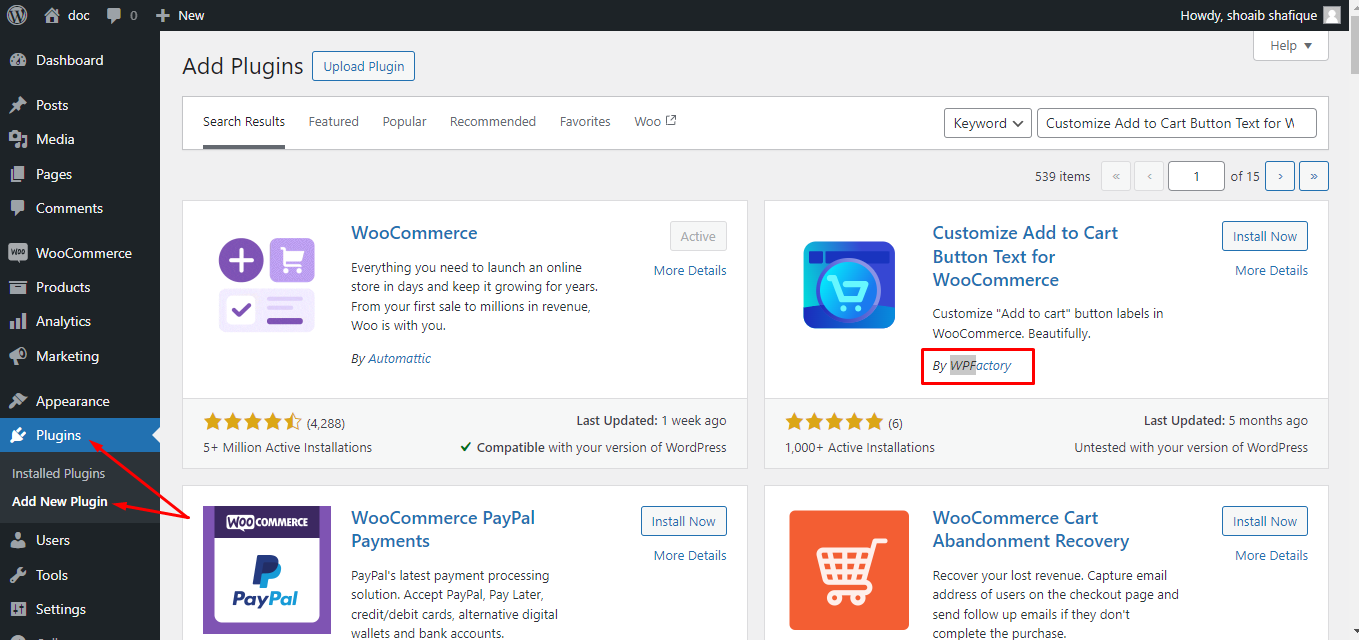Switch to the Popular tab
The image size is (1359, 640).
pos(404,122)
